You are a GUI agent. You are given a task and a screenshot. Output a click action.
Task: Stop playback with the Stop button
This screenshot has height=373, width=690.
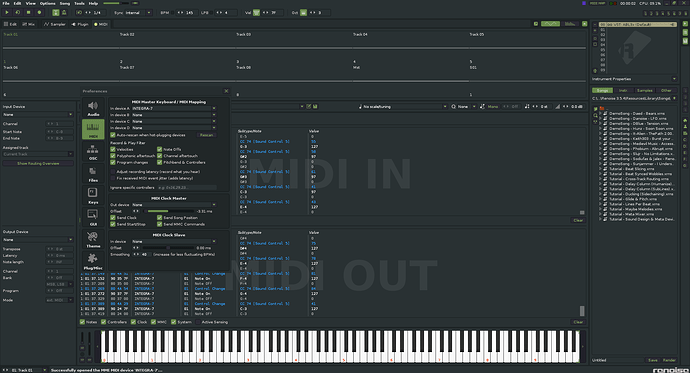[29, 12]
